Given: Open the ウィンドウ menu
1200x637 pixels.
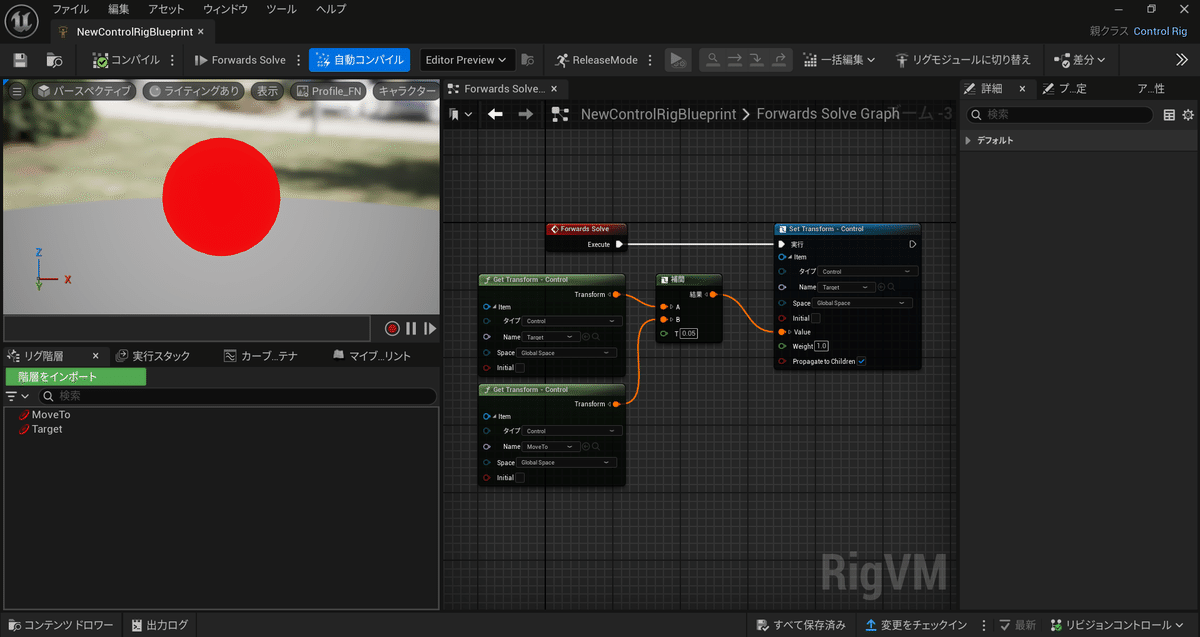Looking at the screenshot, I should (225, 9).
